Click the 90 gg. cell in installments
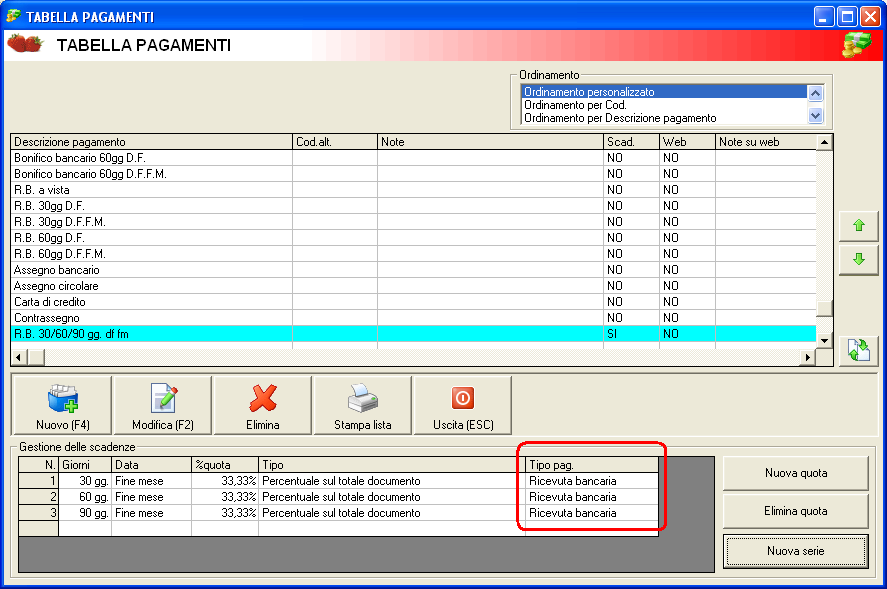This screenshot has height=589, width=887. tap(85, 513)
